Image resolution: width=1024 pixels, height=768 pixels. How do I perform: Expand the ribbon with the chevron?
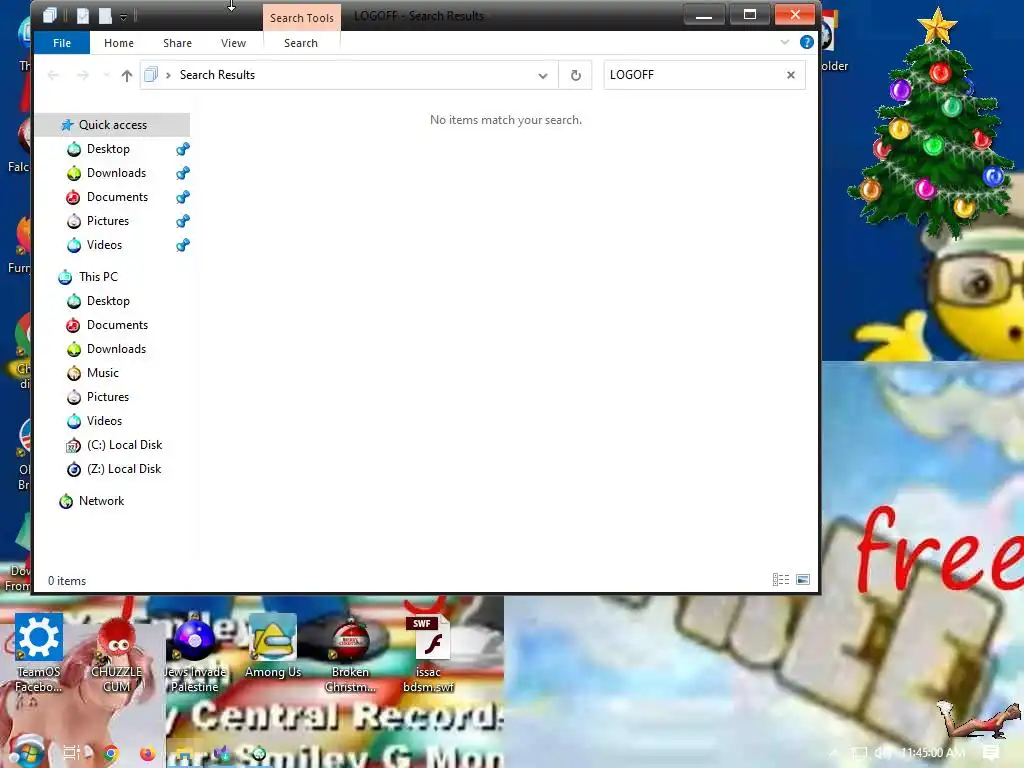[x=784, y=42]
